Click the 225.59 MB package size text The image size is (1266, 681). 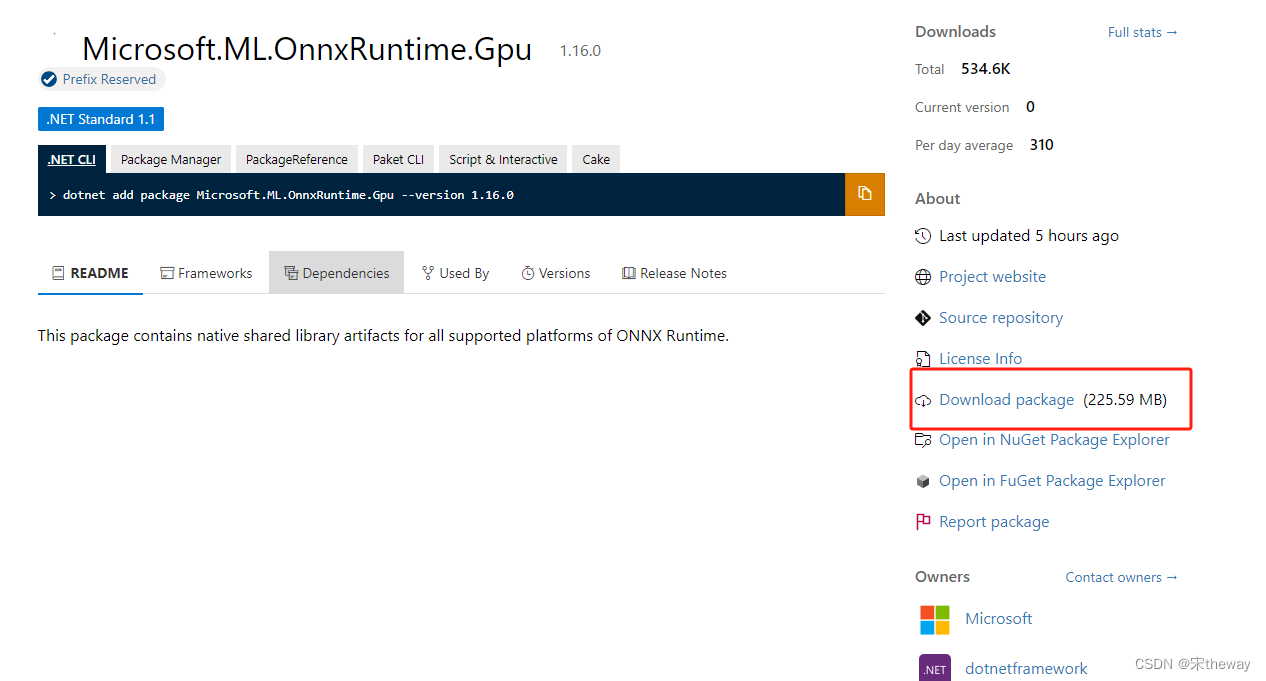coord(1125,400)
